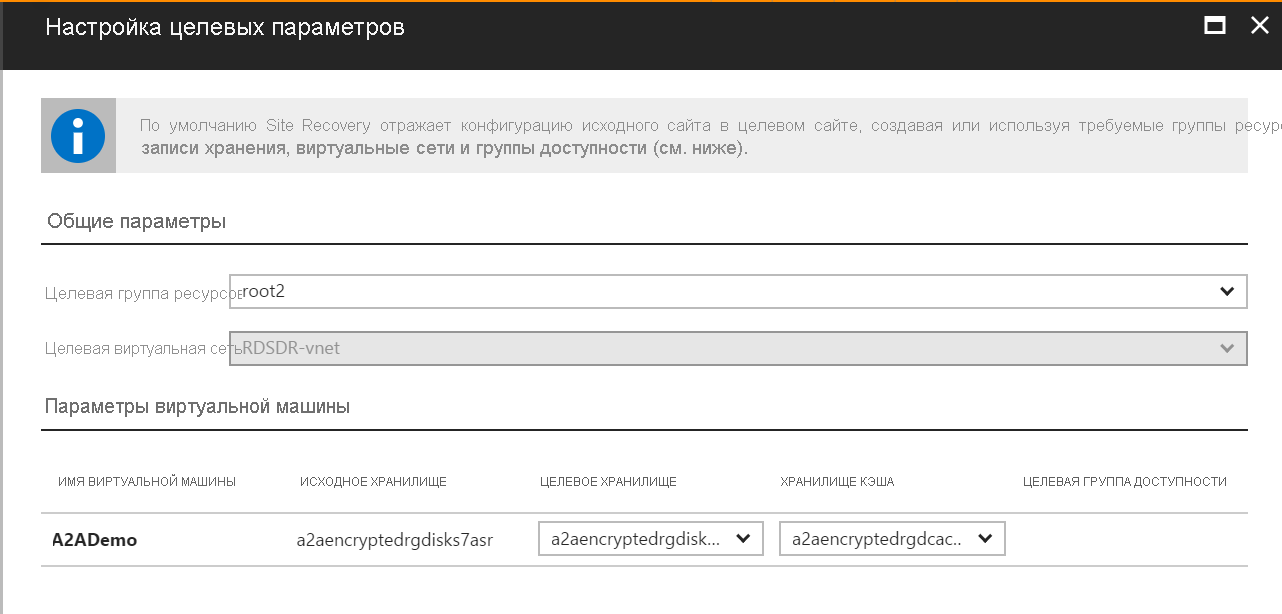Screen dimensions: 1282x614
Task: Click the Общие параметры section heading
Action: [x=136, y=222]
